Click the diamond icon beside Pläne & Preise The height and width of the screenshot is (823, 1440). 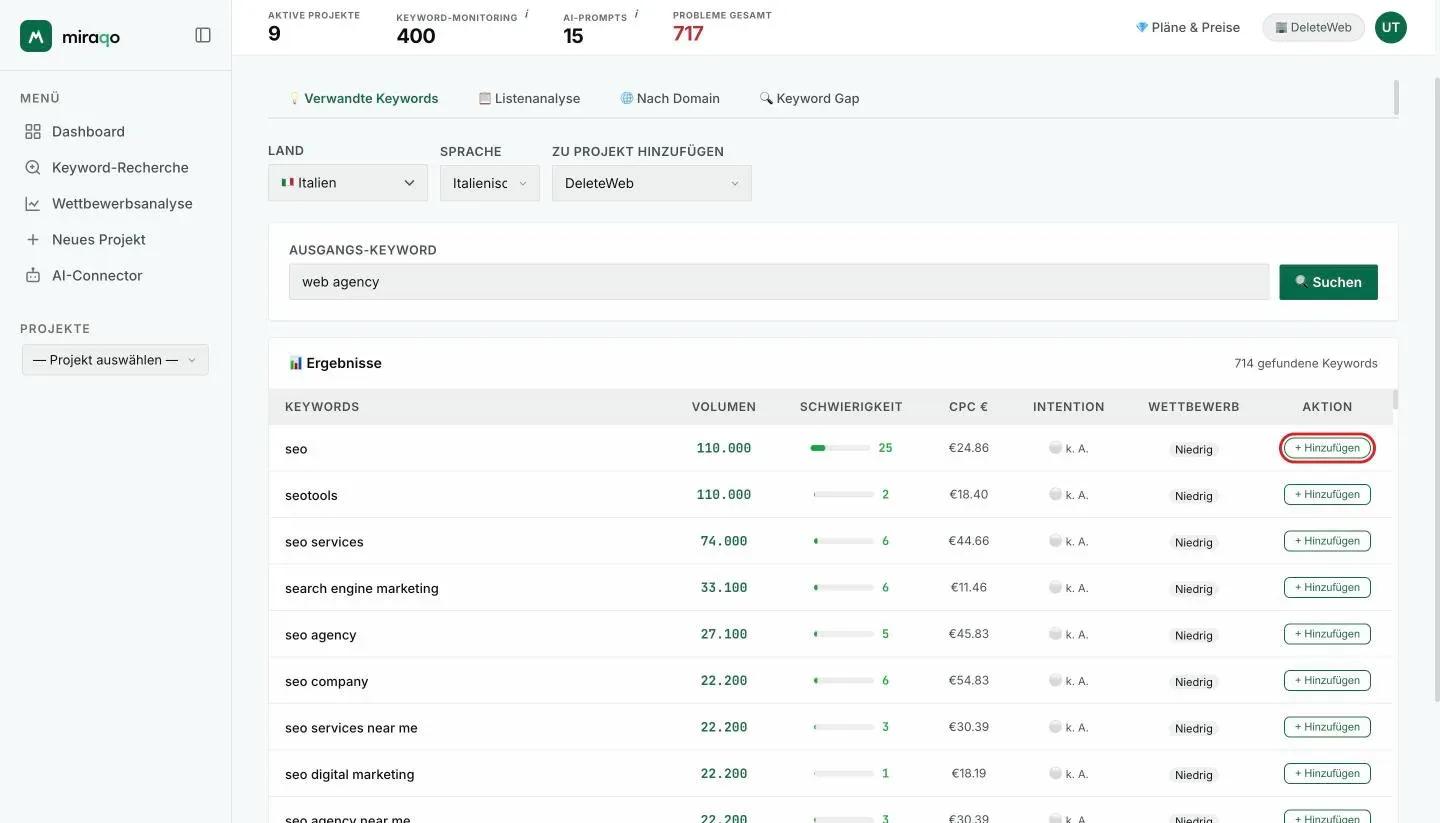coord(1142,28)
